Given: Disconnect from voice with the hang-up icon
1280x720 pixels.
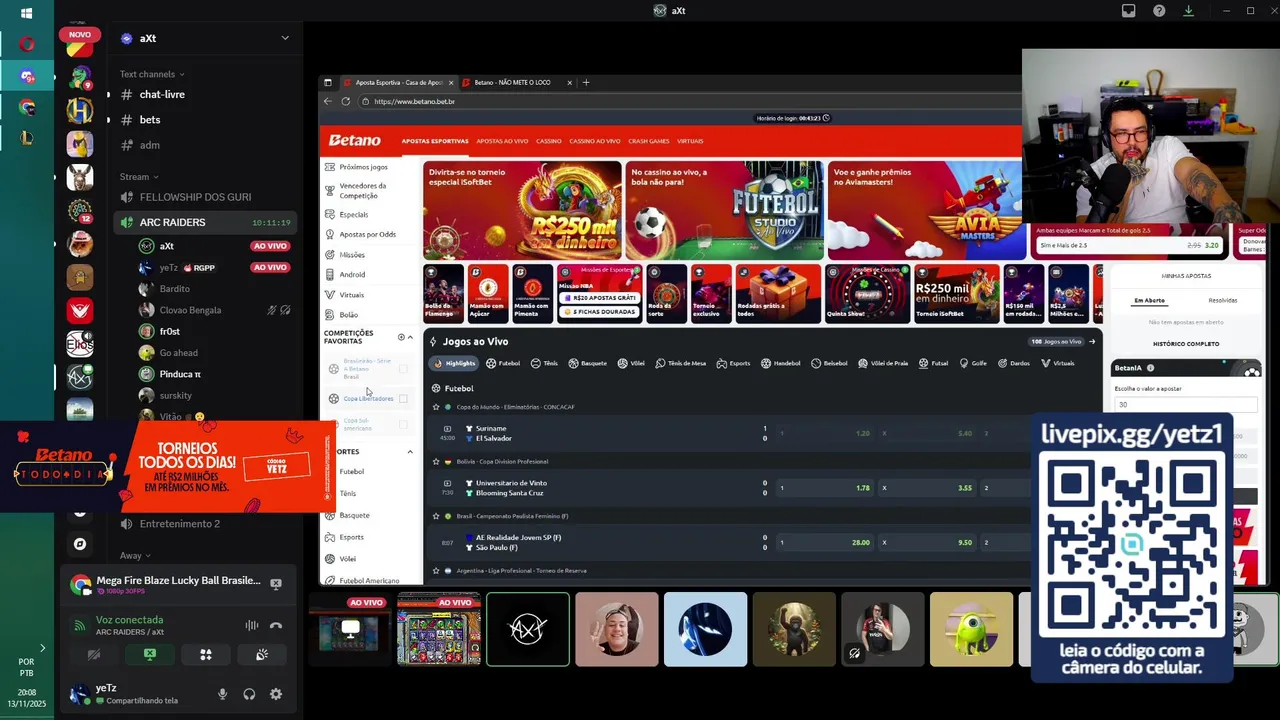Looking at the screenshot, I should (276, 626).
